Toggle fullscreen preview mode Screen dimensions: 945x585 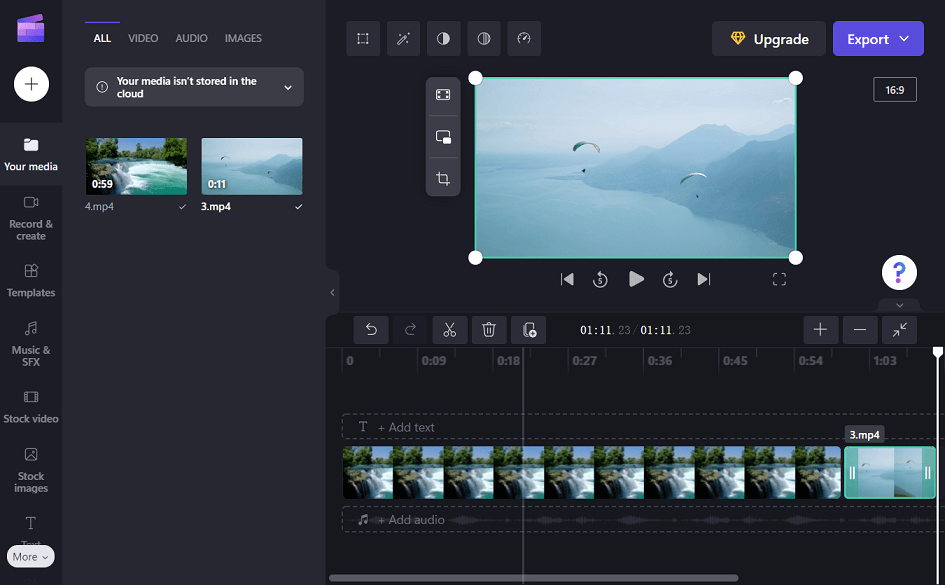coord(779,279)
